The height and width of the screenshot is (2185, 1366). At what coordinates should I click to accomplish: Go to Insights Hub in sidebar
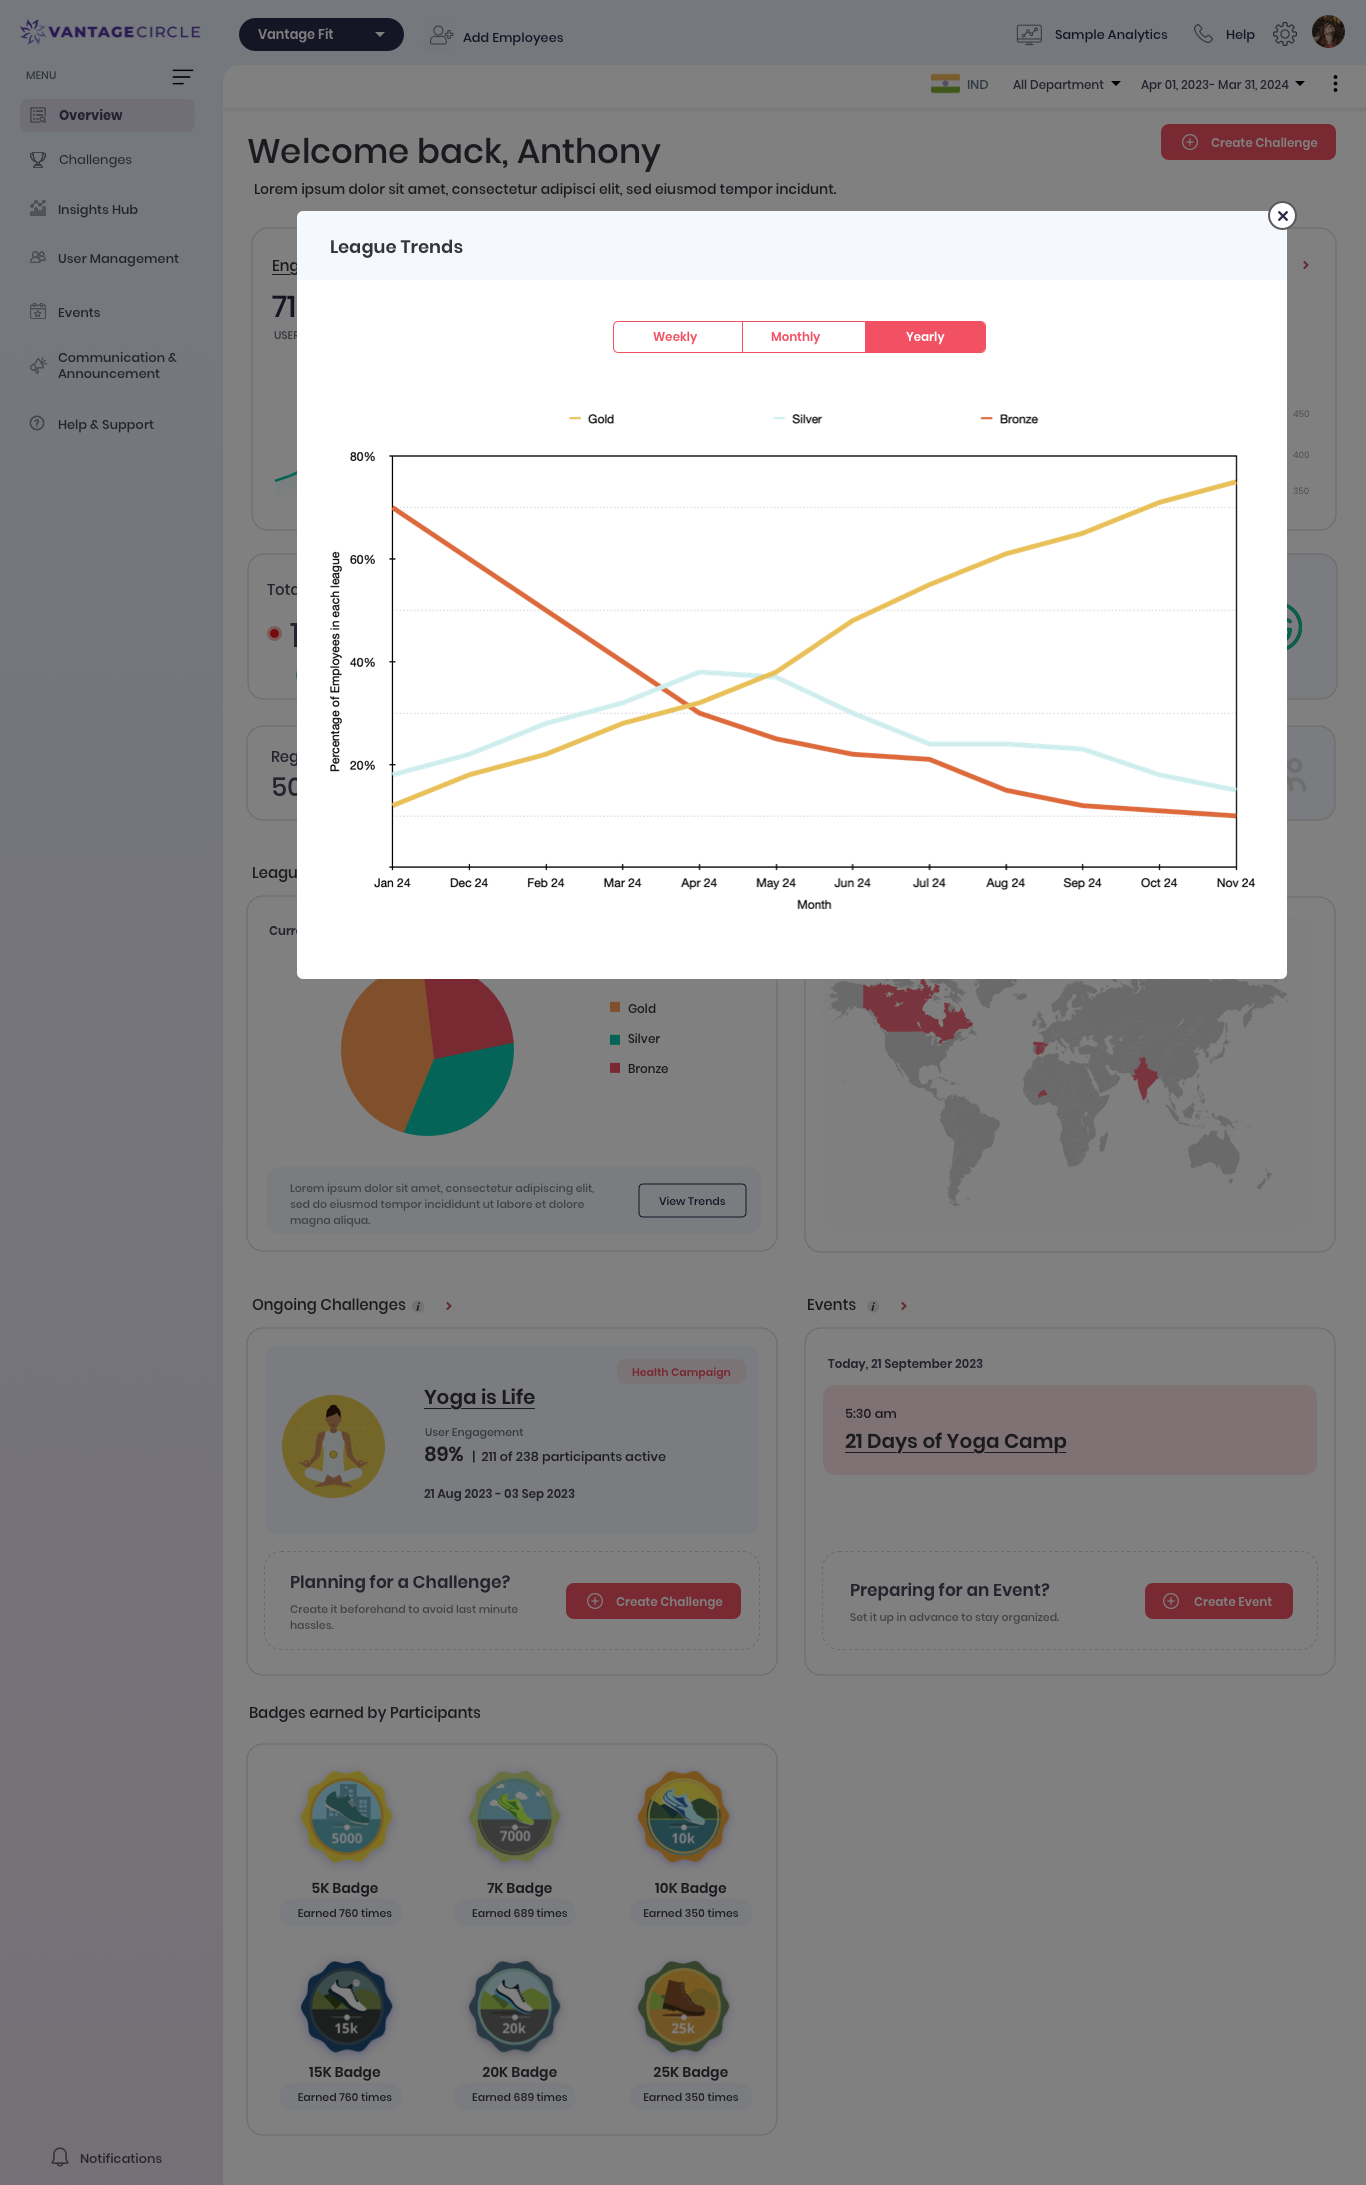point(98,210)
